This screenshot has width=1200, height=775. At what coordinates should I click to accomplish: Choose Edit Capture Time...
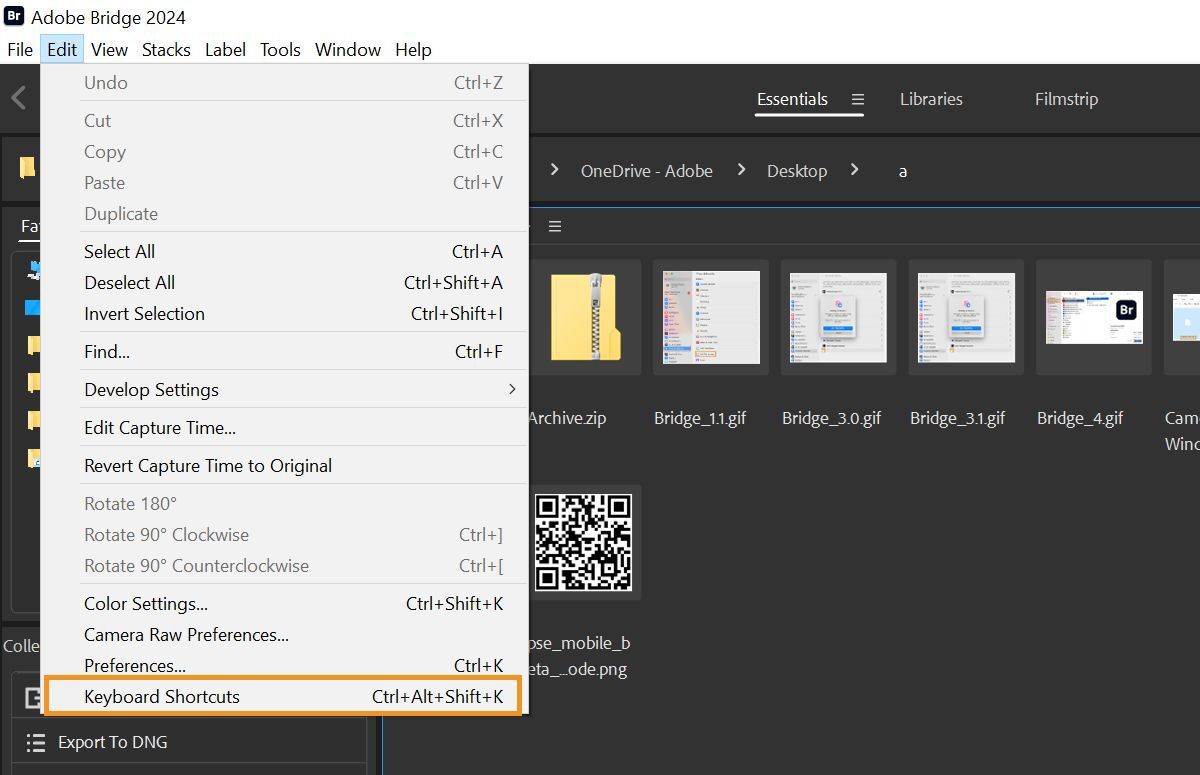(x=285, y=427)
